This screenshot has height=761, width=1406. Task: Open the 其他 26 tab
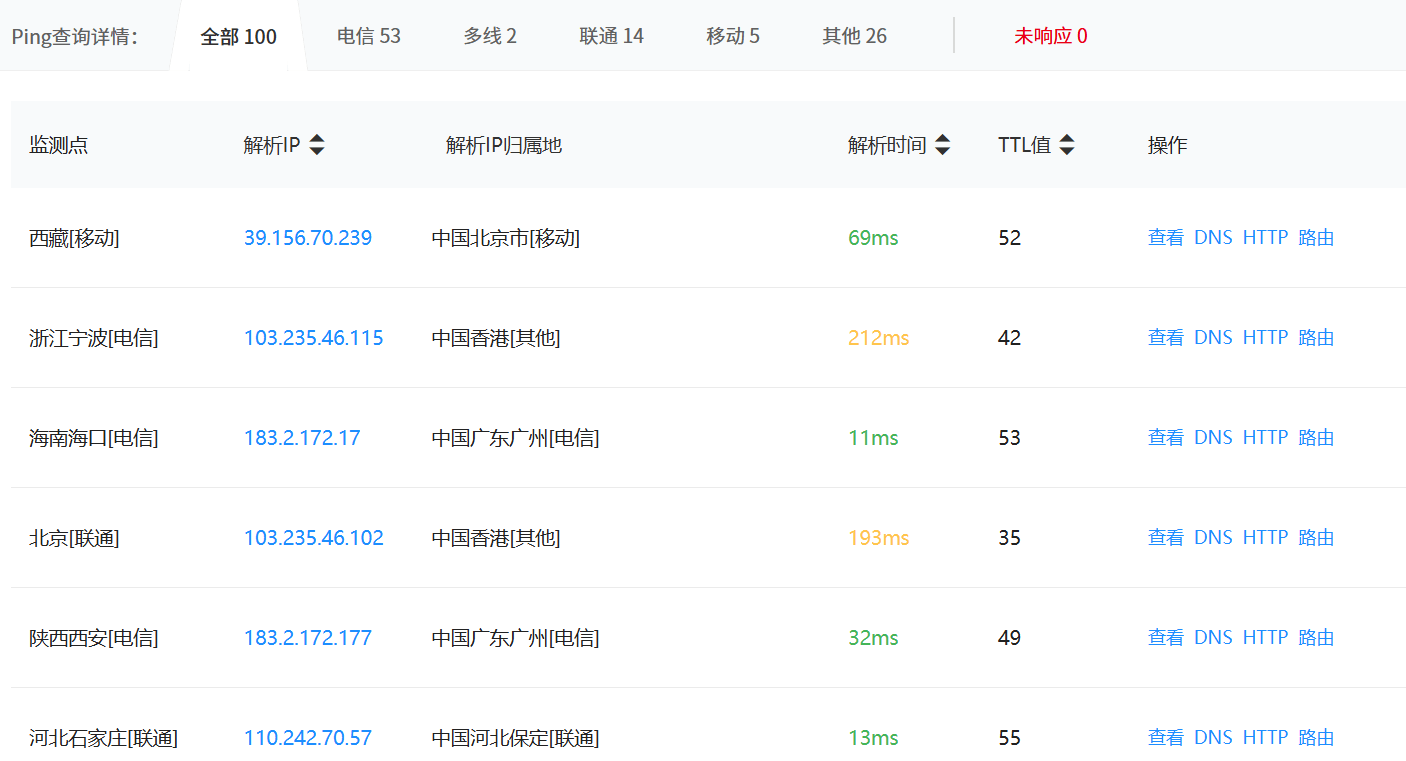coord(855,36)
